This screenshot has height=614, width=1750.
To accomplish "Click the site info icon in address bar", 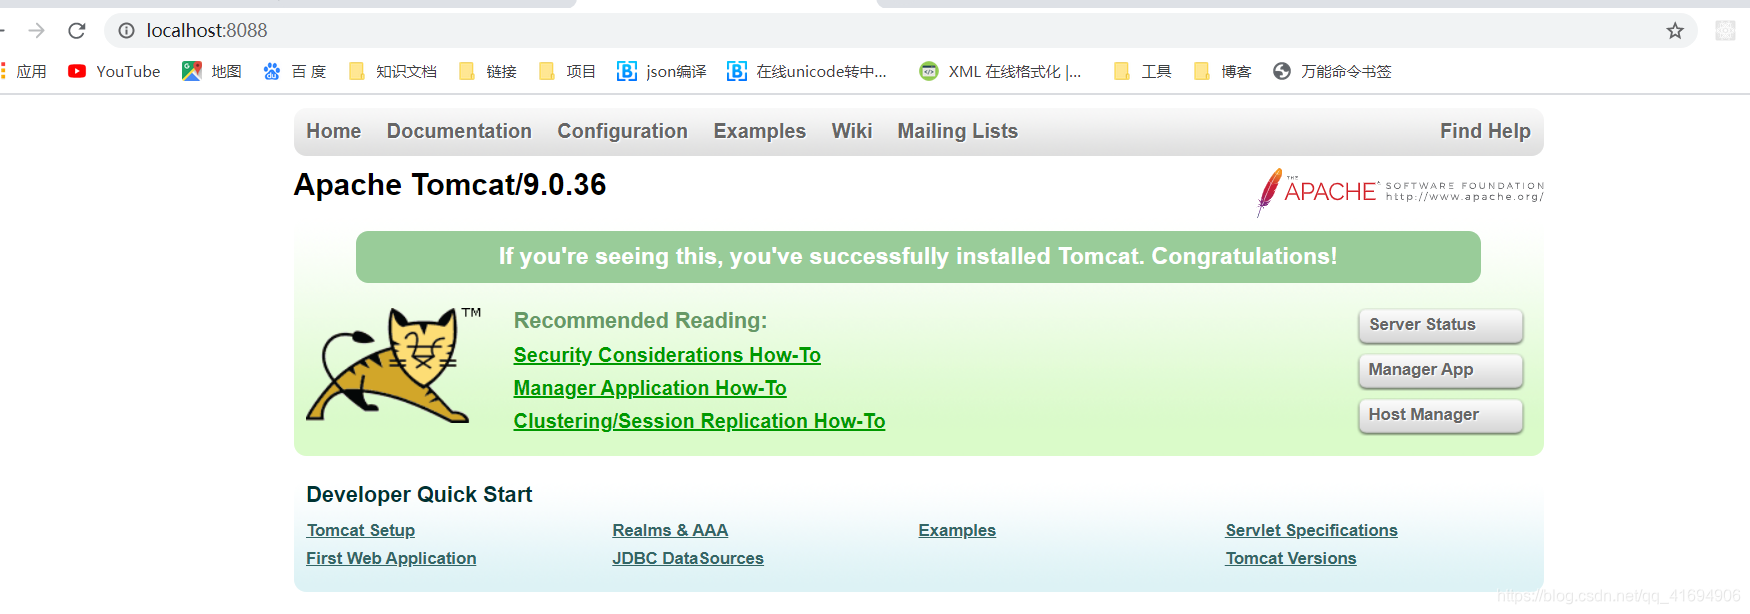I will click(x=127, y=31).
